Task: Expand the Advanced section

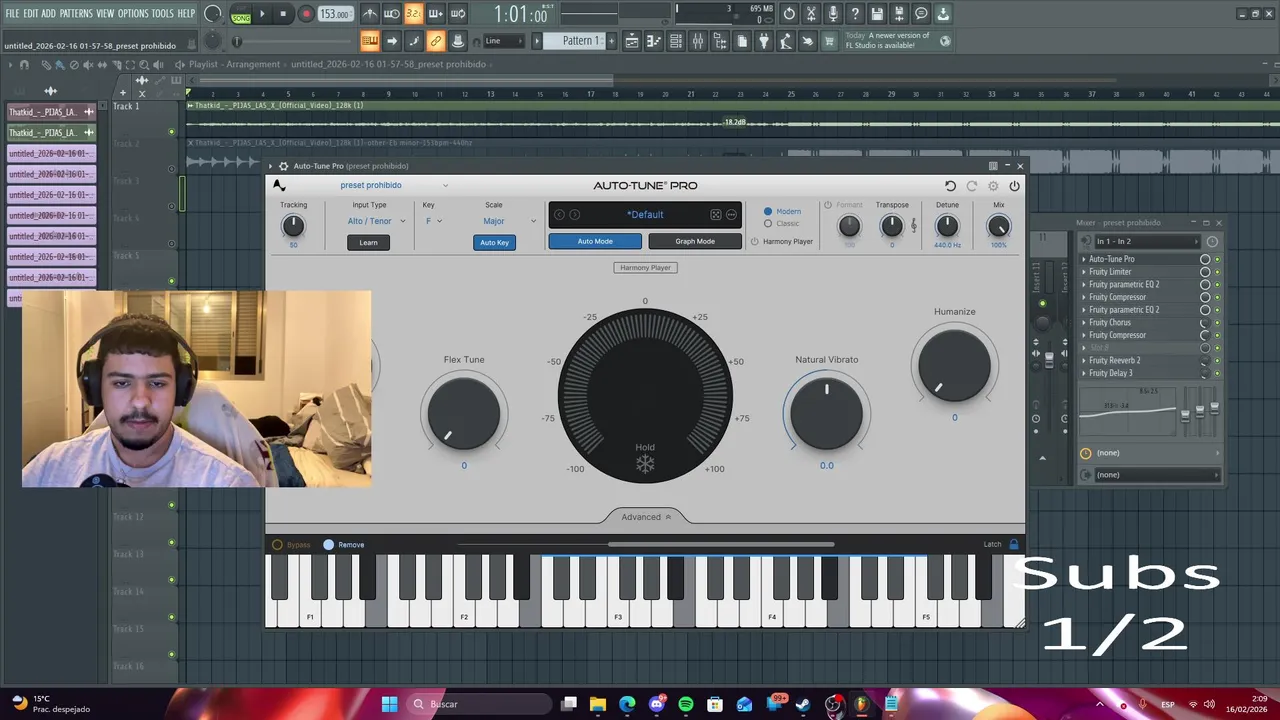Action: pyautogui.click(x=646, y=517)
